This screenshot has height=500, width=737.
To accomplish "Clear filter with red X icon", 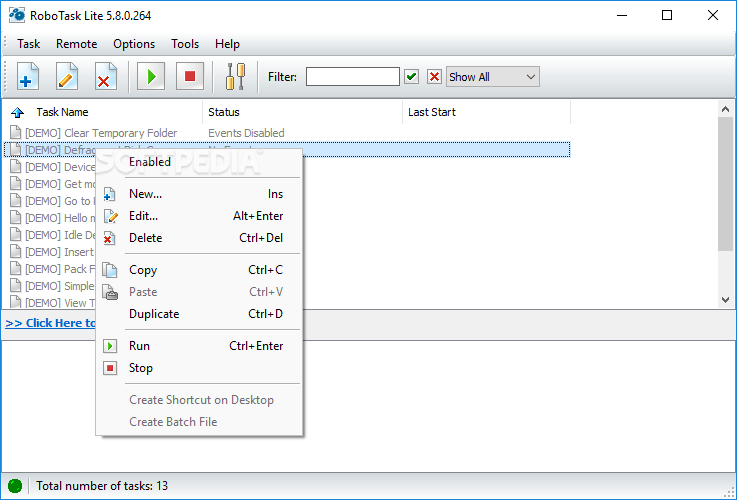I will point(434,77).
